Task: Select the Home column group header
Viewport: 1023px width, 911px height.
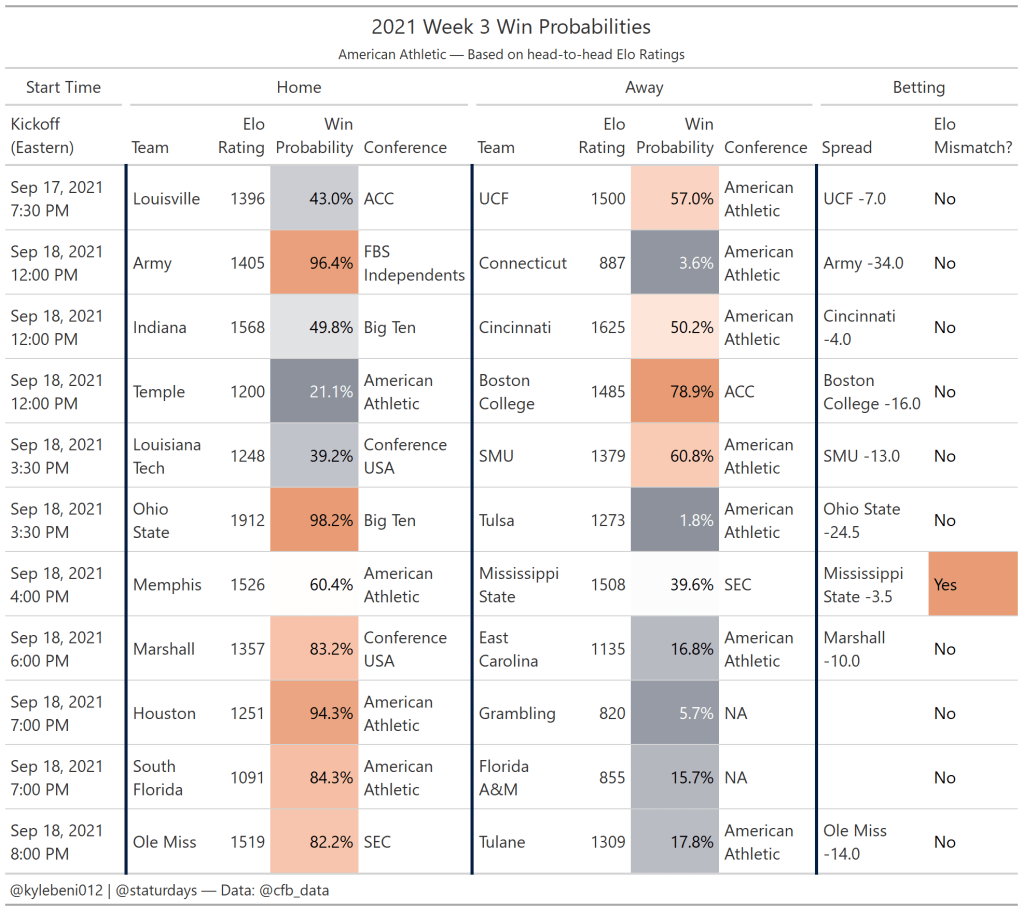Action: pos(298,87)
